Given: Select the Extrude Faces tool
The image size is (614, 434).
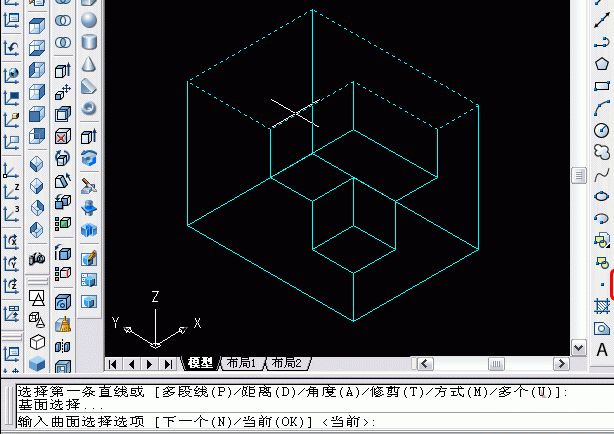Looking at the screenshot, I should click(x=63, y=71).
